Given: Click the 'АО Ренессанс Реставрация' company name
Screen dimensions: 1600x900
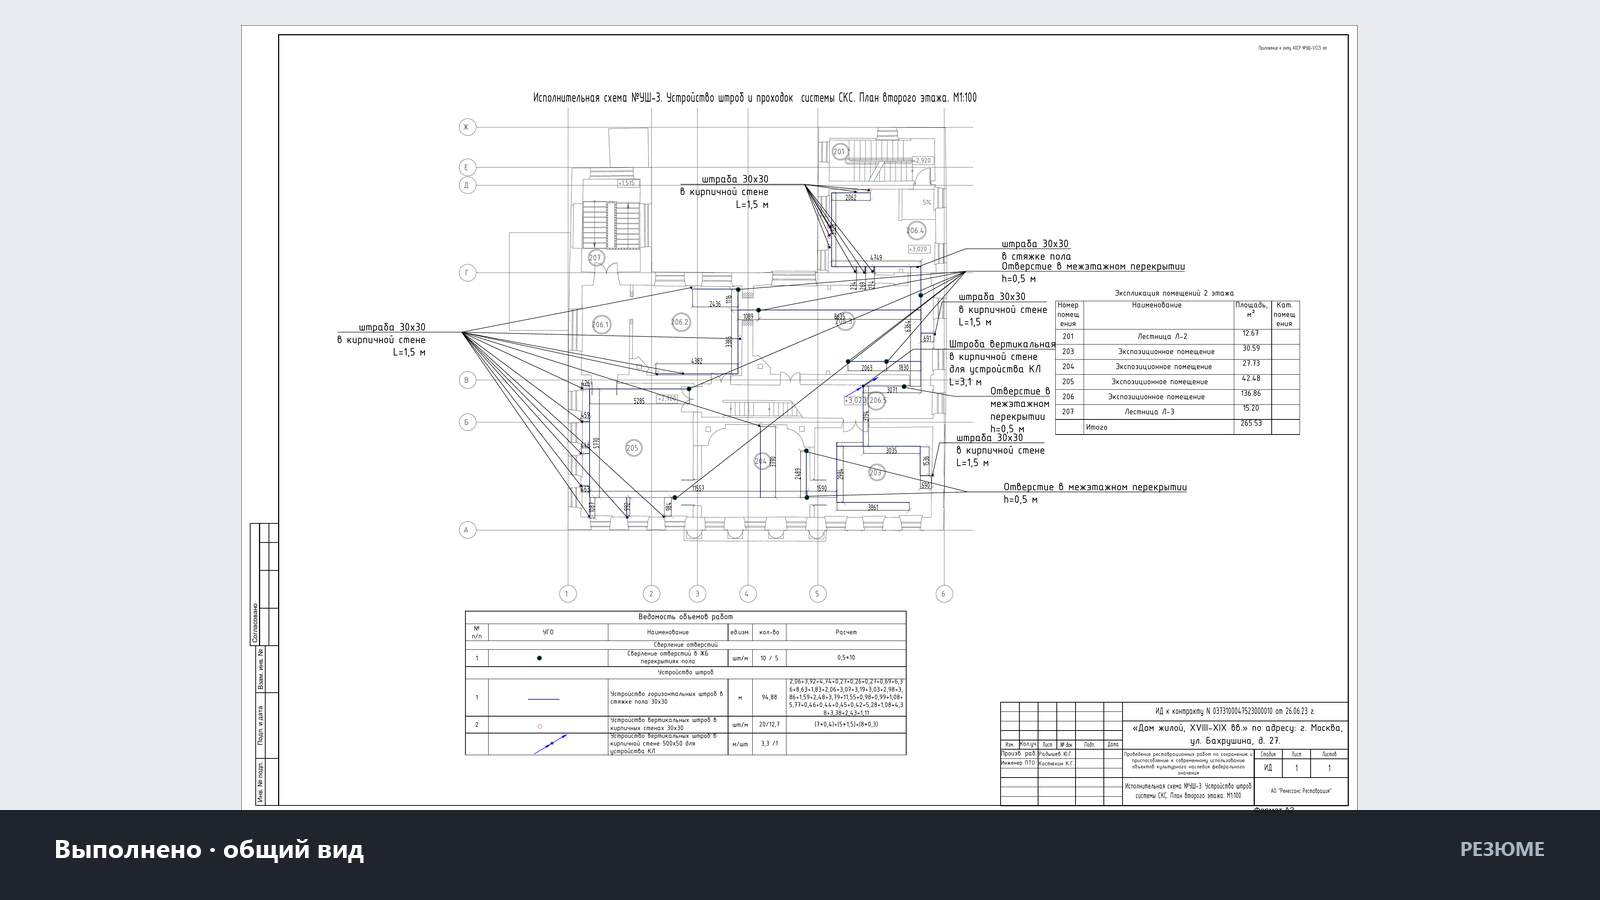Looking at the screenshot, I should click(1300, 791).
